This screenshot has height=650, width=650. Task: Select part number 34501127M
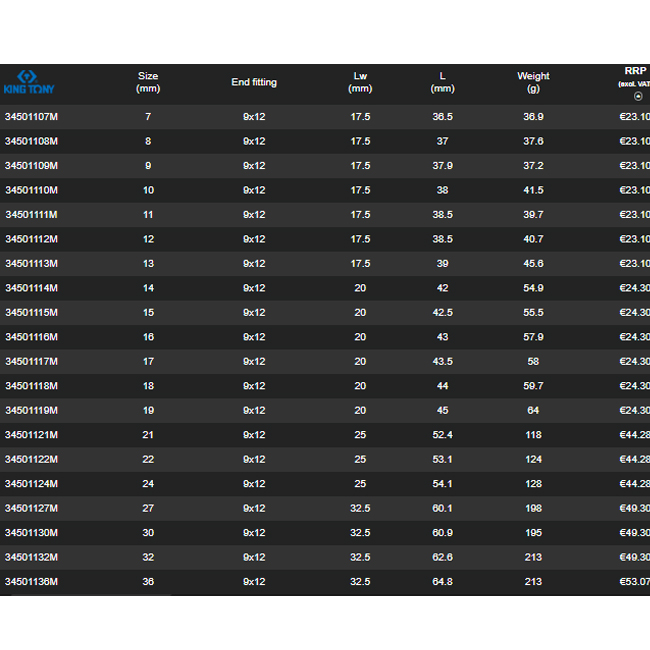click(32, 508)
